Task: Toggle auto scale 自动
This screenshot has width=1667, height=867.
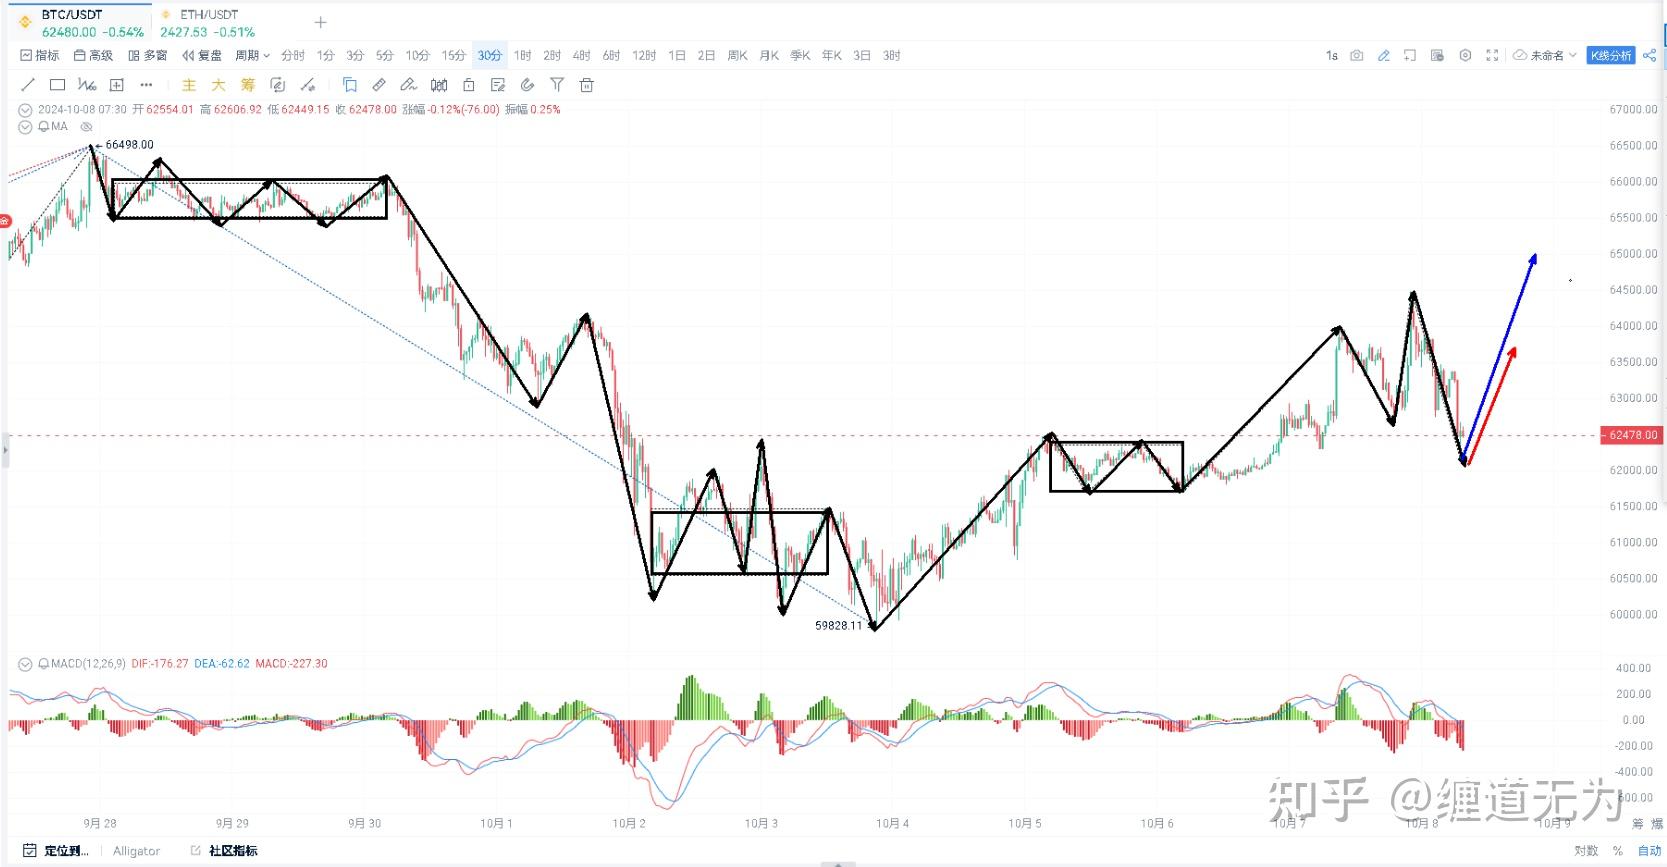Action: pos(1649,851)
